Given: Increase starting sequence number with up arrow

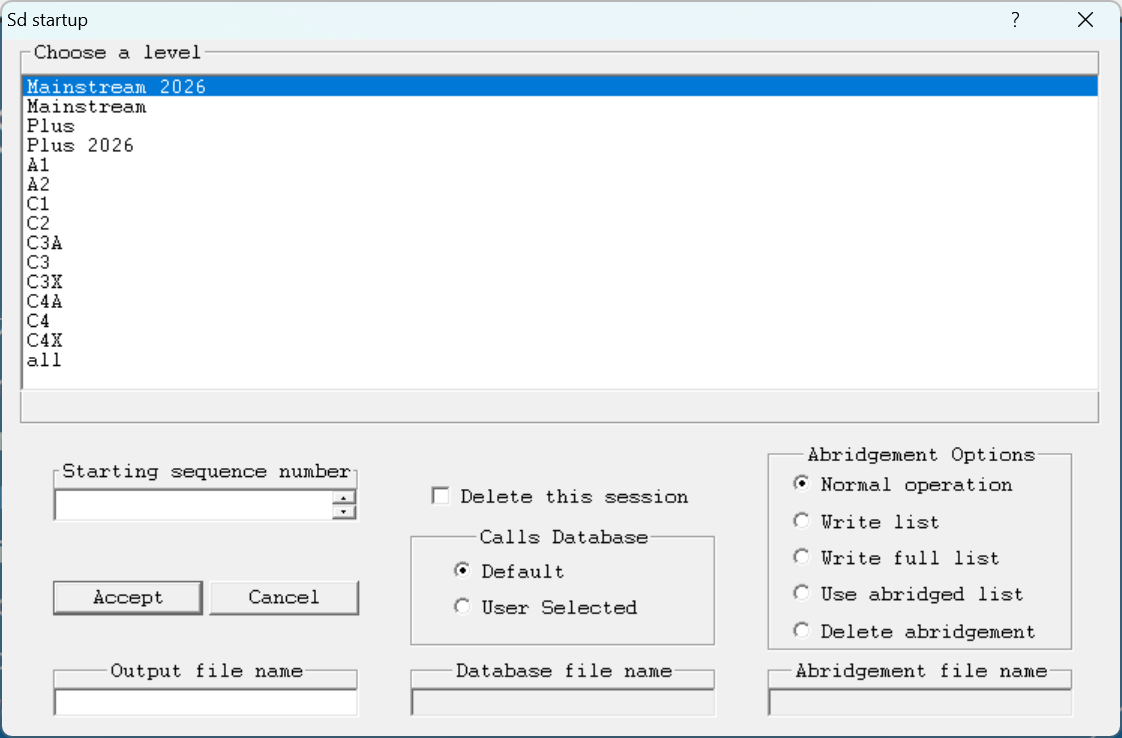Looking at the screenshot, I should click(x=344, y=498).
